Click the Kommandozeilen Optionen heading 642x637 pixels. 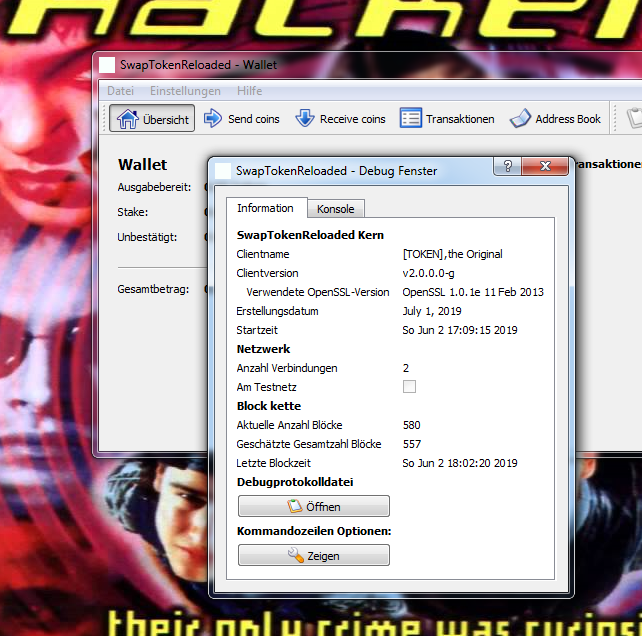314,531
